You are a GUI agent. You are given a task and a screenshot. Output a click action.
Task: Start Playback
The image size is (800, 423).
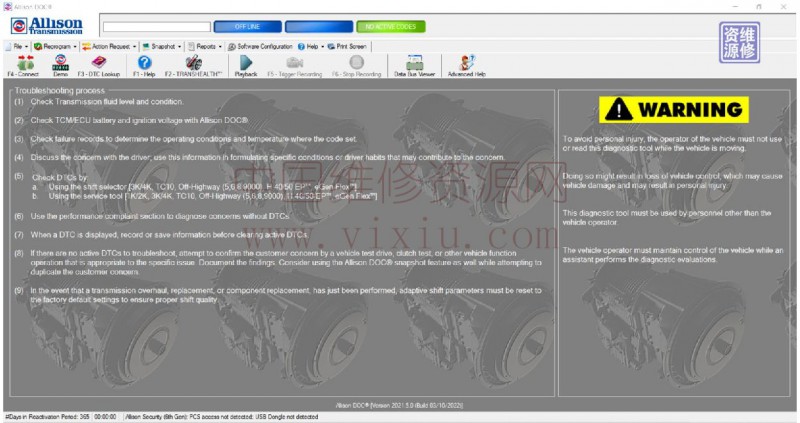coord(246,65)
